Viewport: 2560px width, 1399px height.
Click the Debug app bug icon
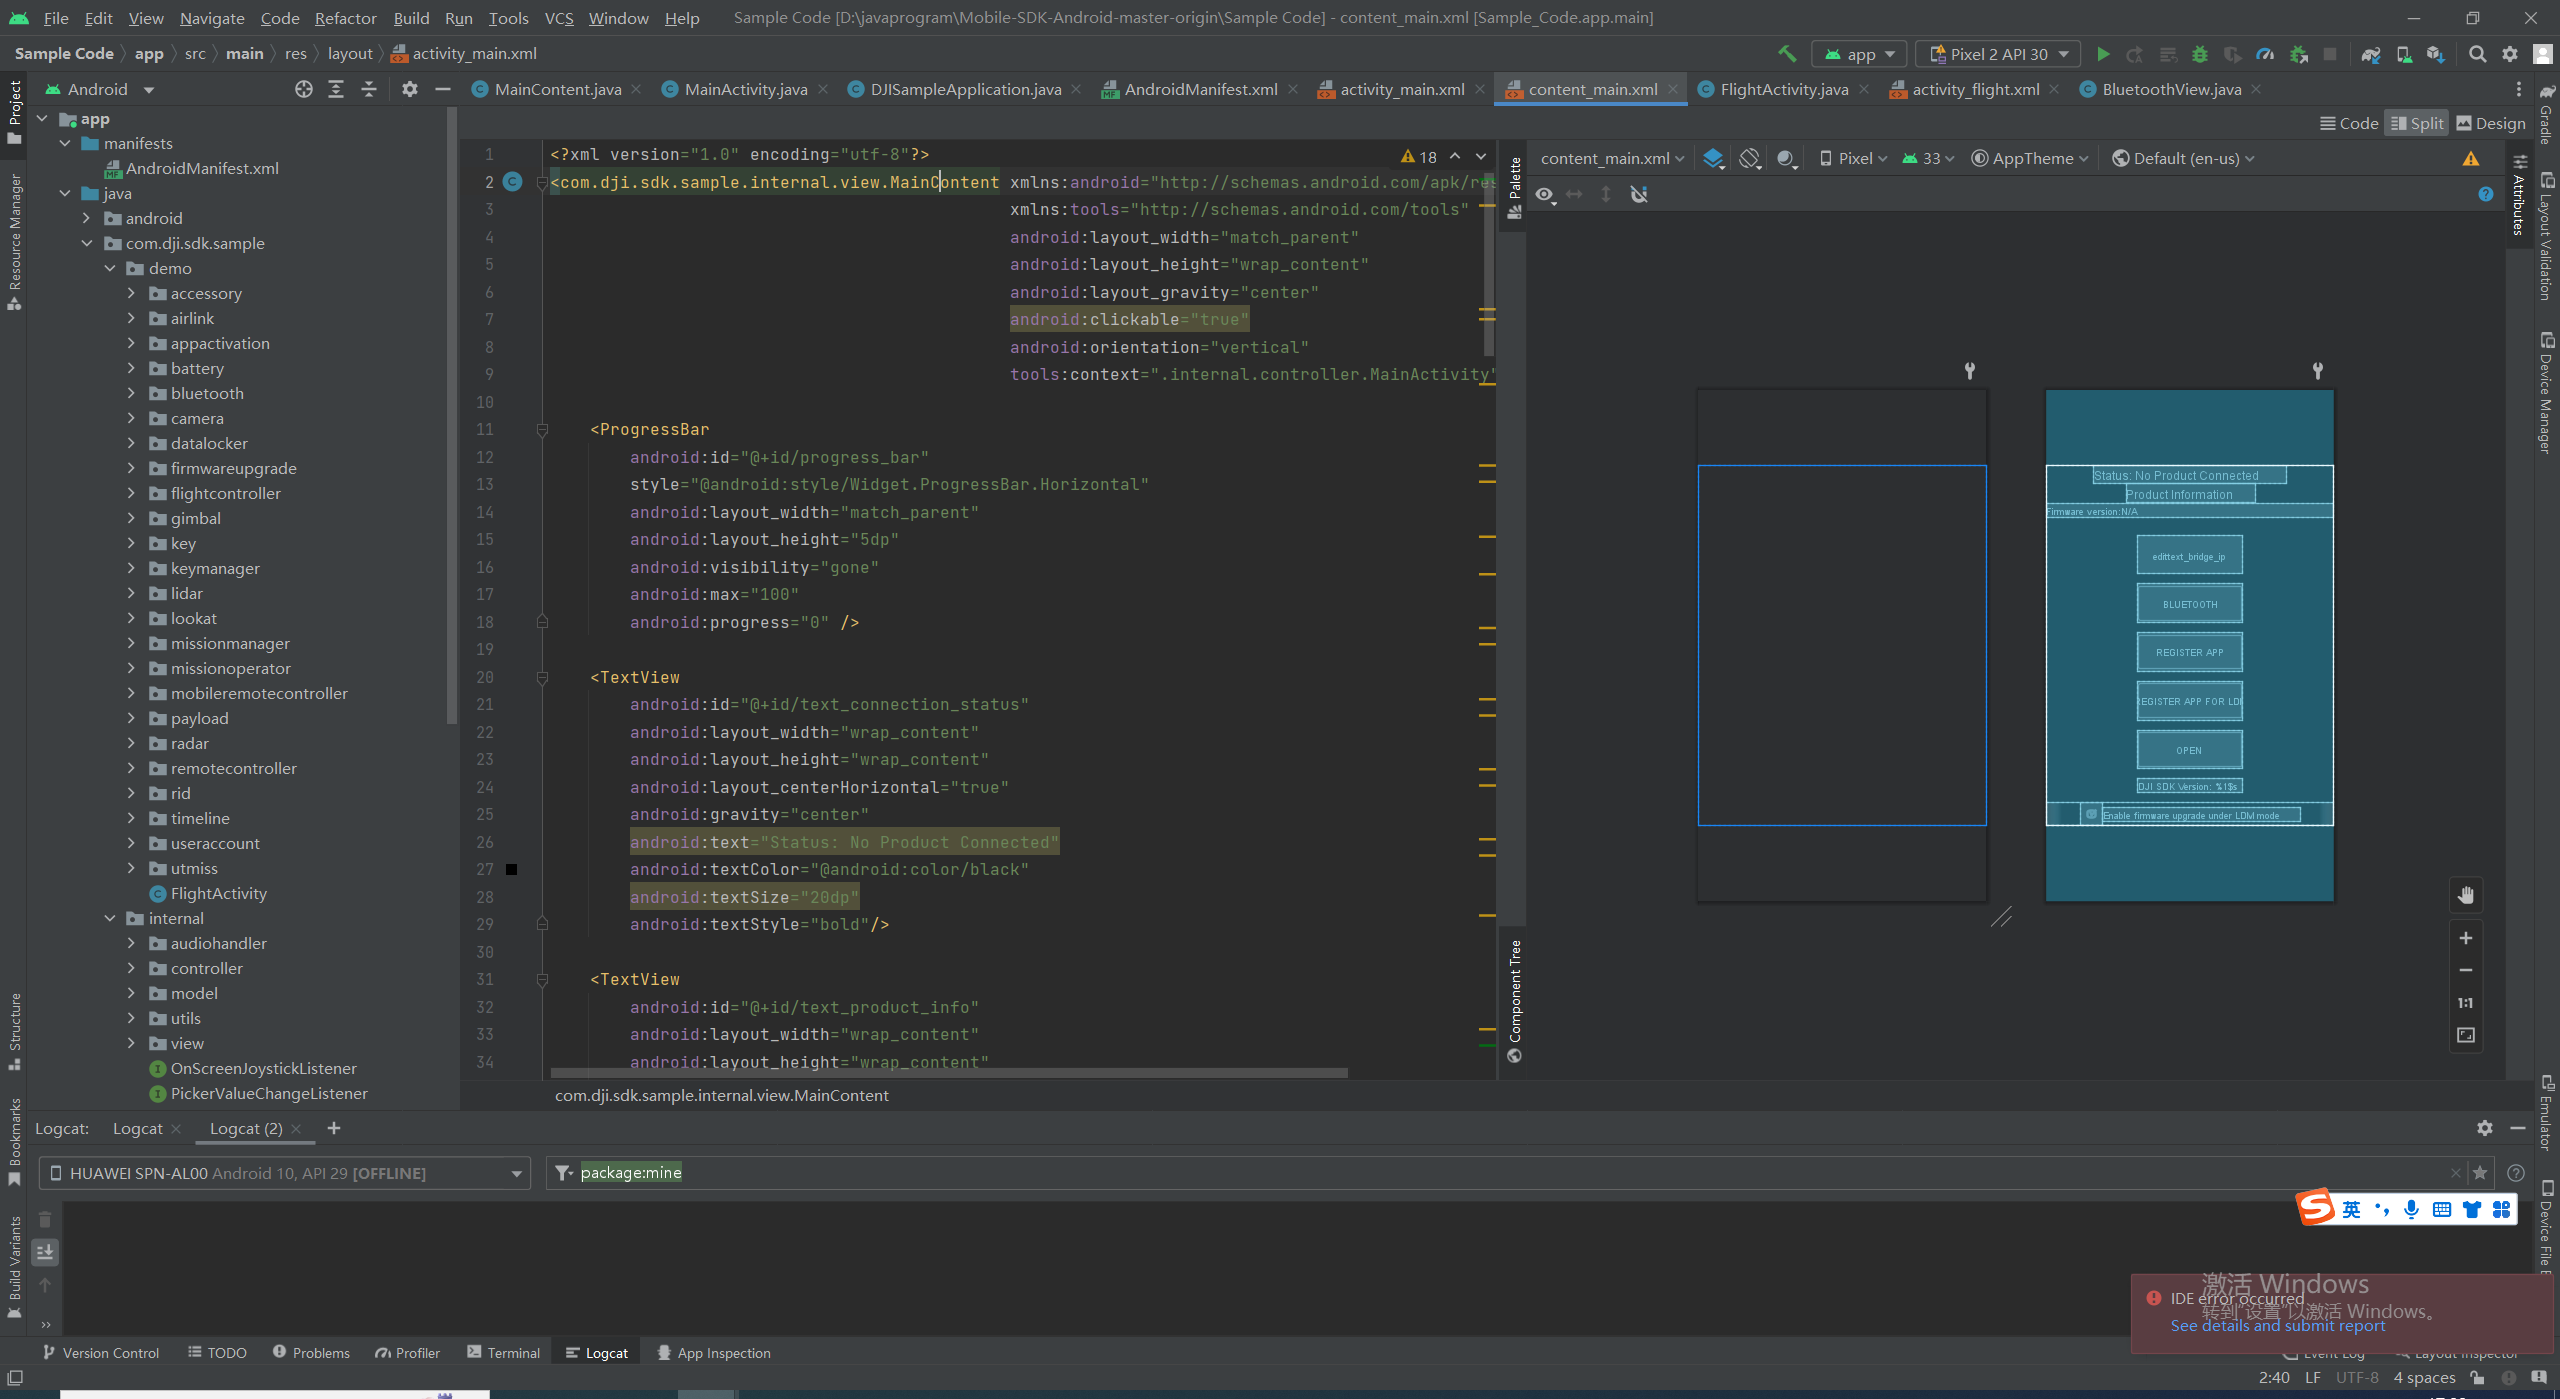pos(2199,54)
